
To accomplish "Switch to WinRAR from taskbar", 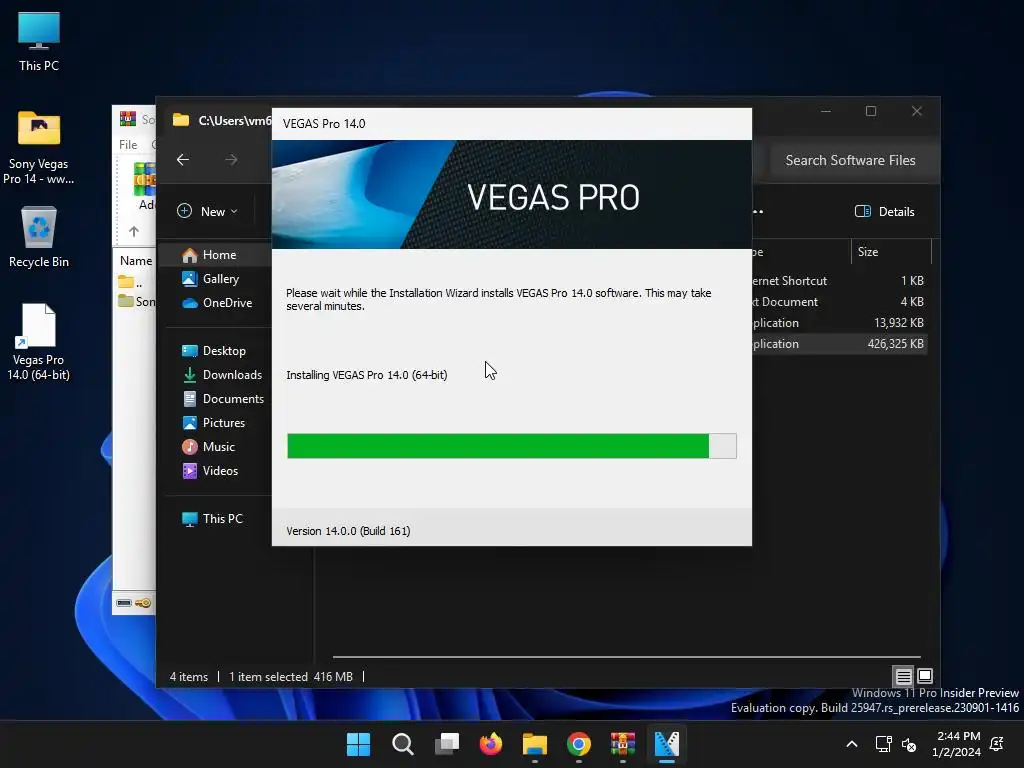I will 622,744.
